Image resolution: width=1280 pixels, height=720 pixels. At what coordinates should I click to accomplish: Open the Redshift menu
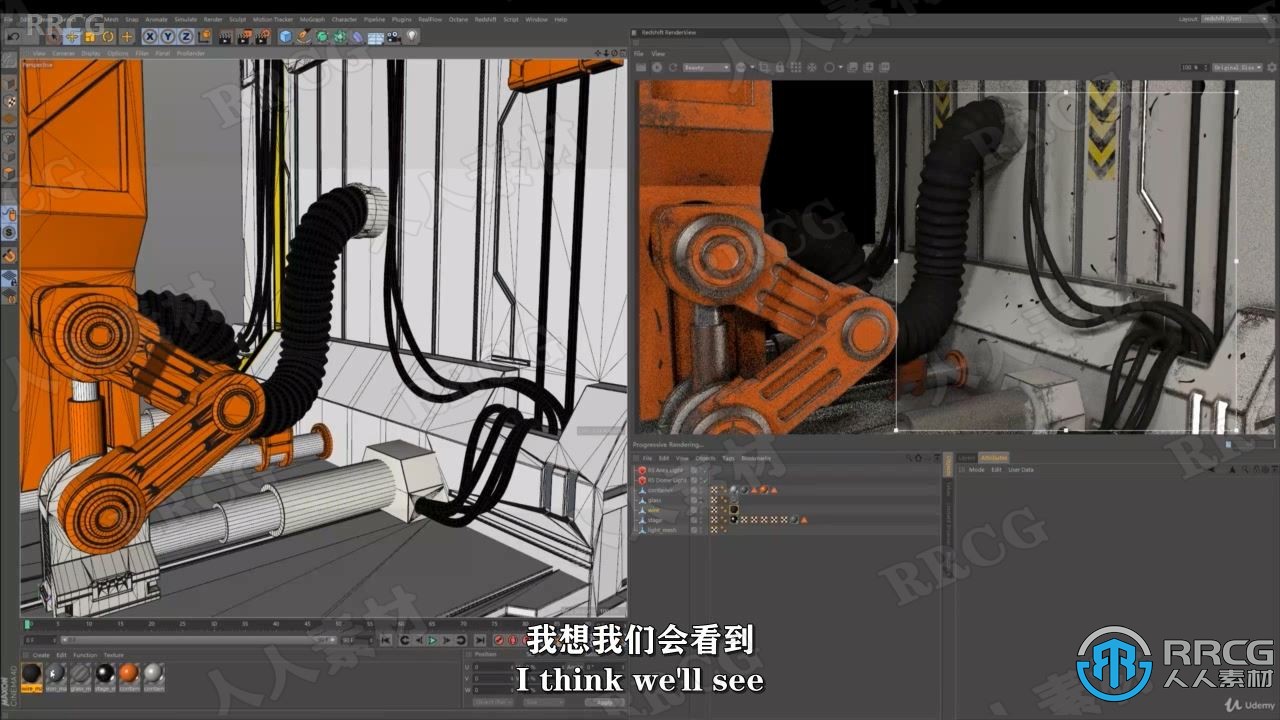(485, 19)
